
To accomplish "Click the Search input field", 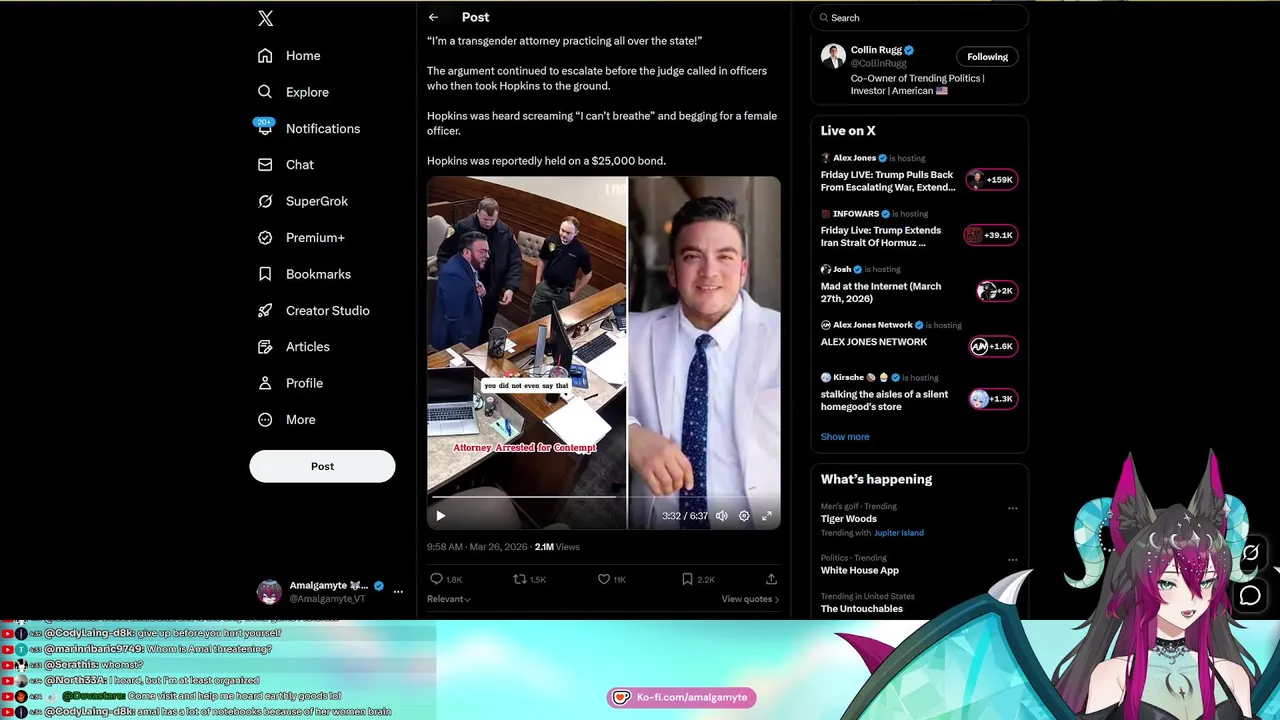I will point(919,17).
